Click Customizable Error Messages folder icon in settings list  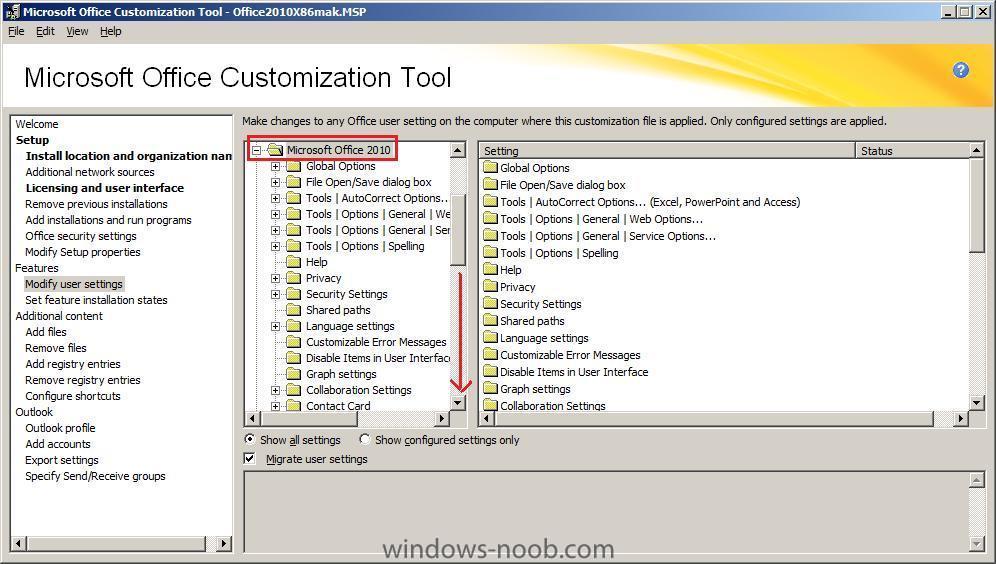(490, 355)
